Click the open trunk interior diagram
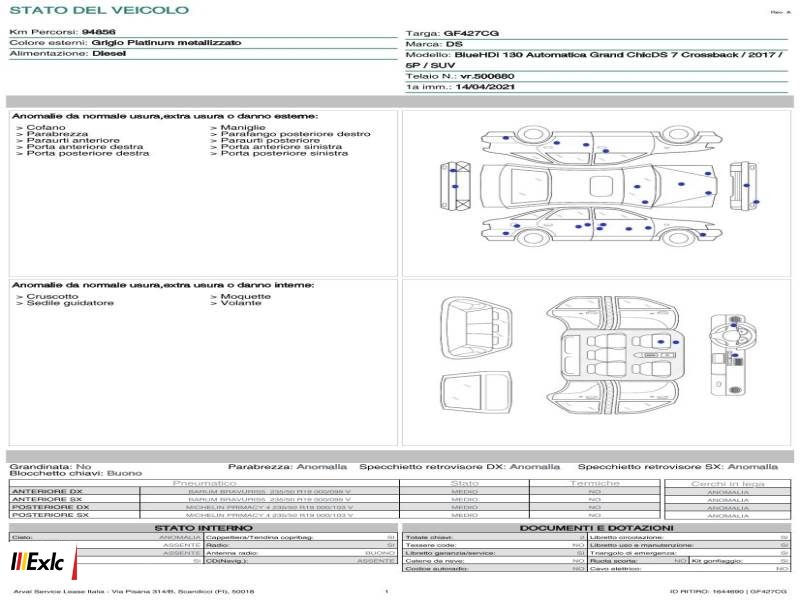 click(x=476, y=330)
